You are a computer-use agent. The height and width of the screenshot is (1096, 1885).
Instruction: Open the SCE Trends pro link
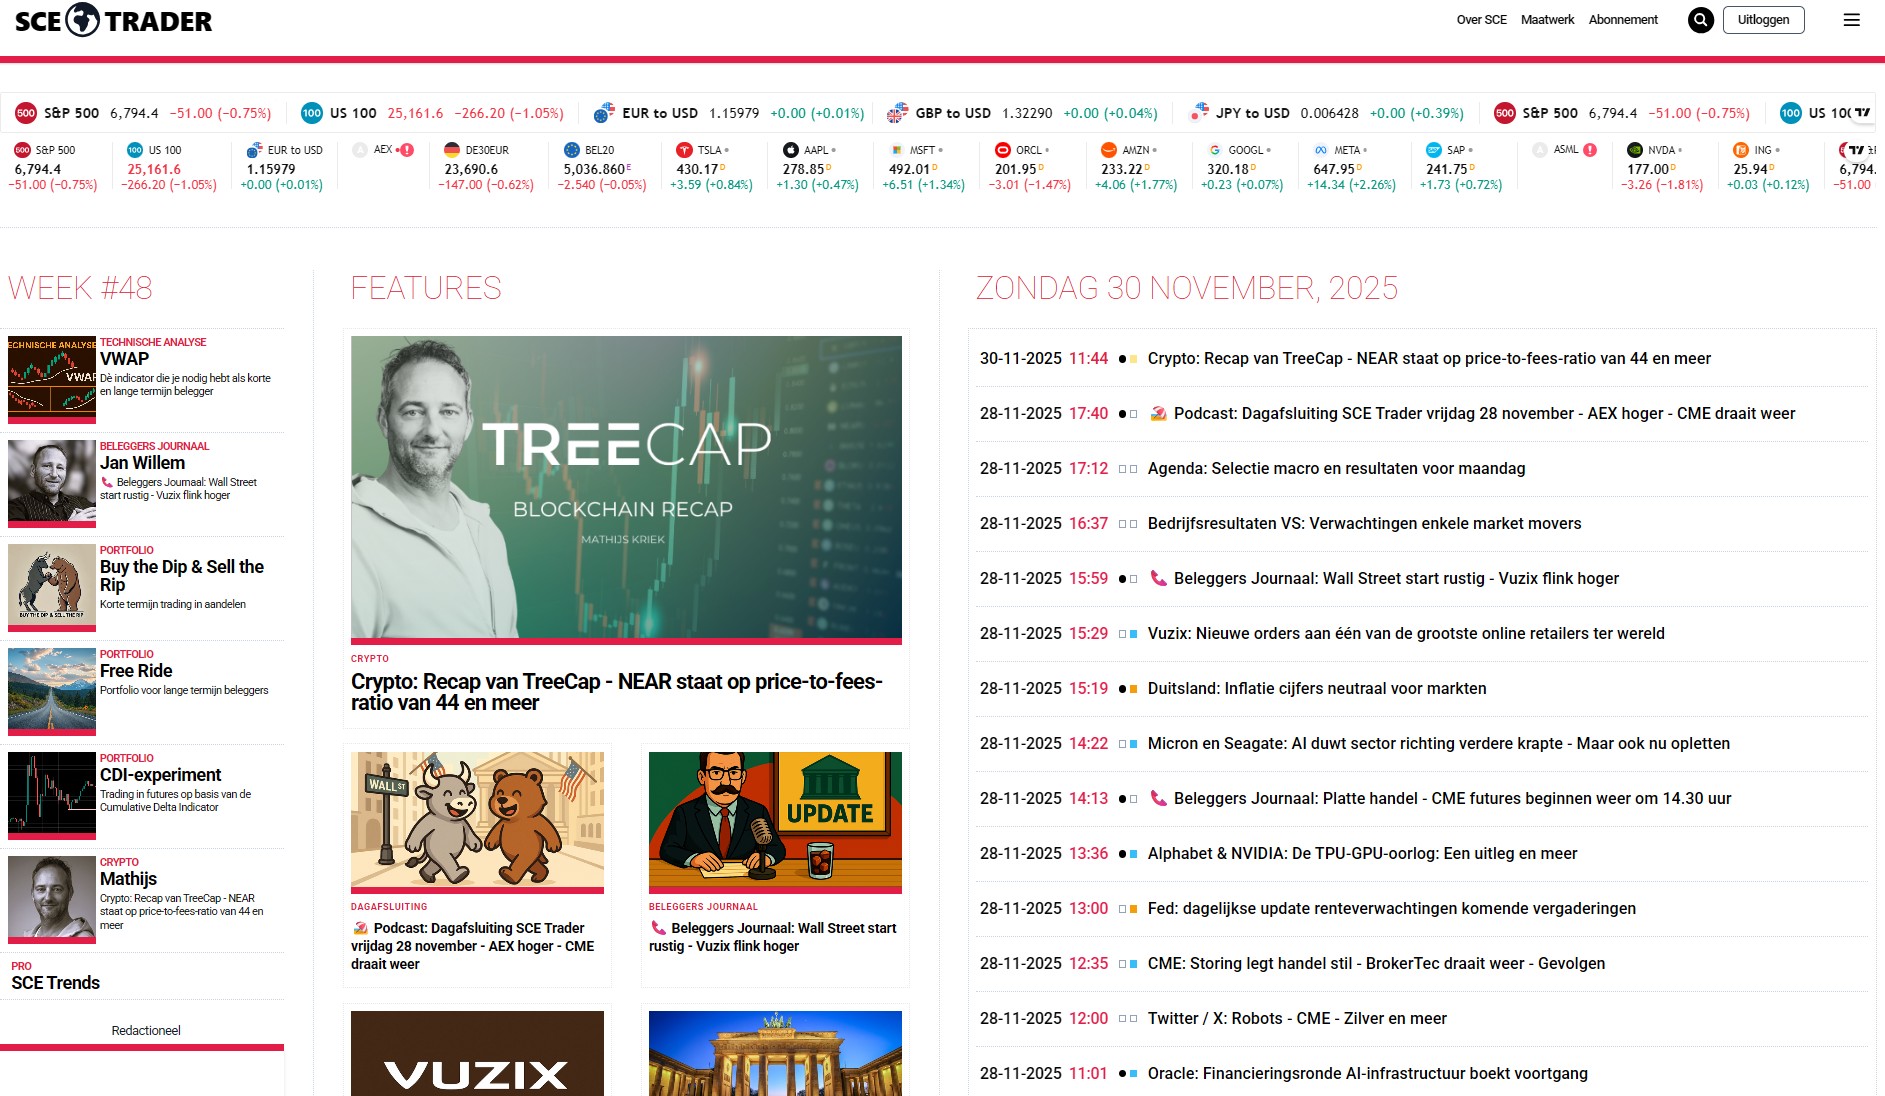[56, 983]
